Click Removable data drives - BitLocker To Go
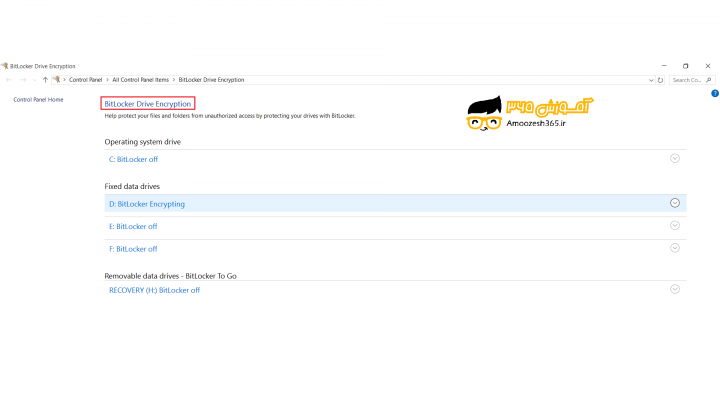Screen dimensions: 720x400 (170, 276)
